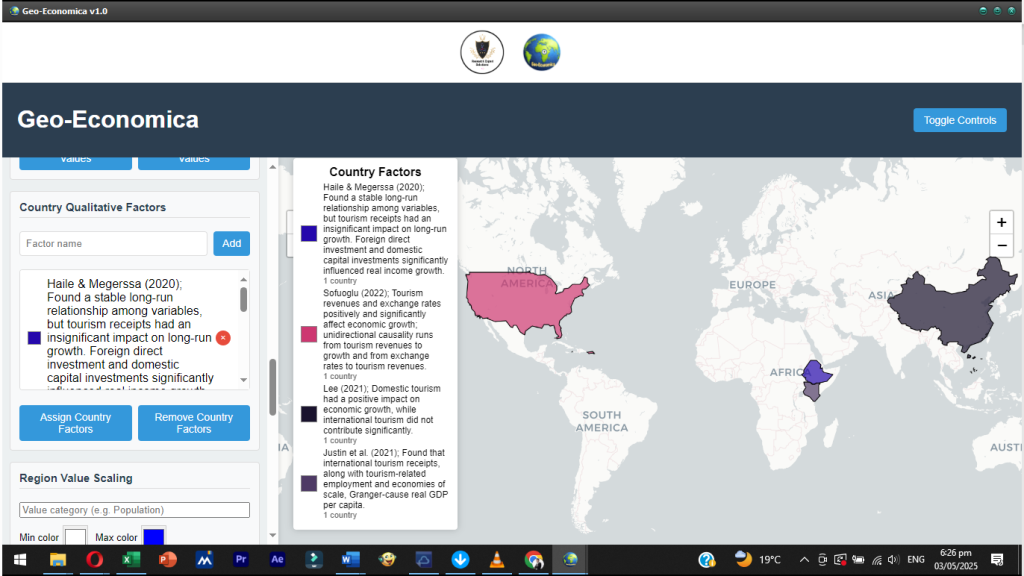The image size is (1024, 576).
Task: Click the Assign Country Factors button
Action: pyautogui.click(x=75, y=423)
